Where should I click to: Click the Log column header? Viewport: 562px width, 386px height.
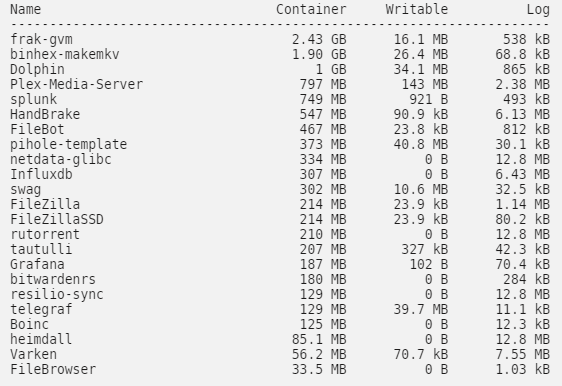click(538, 10)
